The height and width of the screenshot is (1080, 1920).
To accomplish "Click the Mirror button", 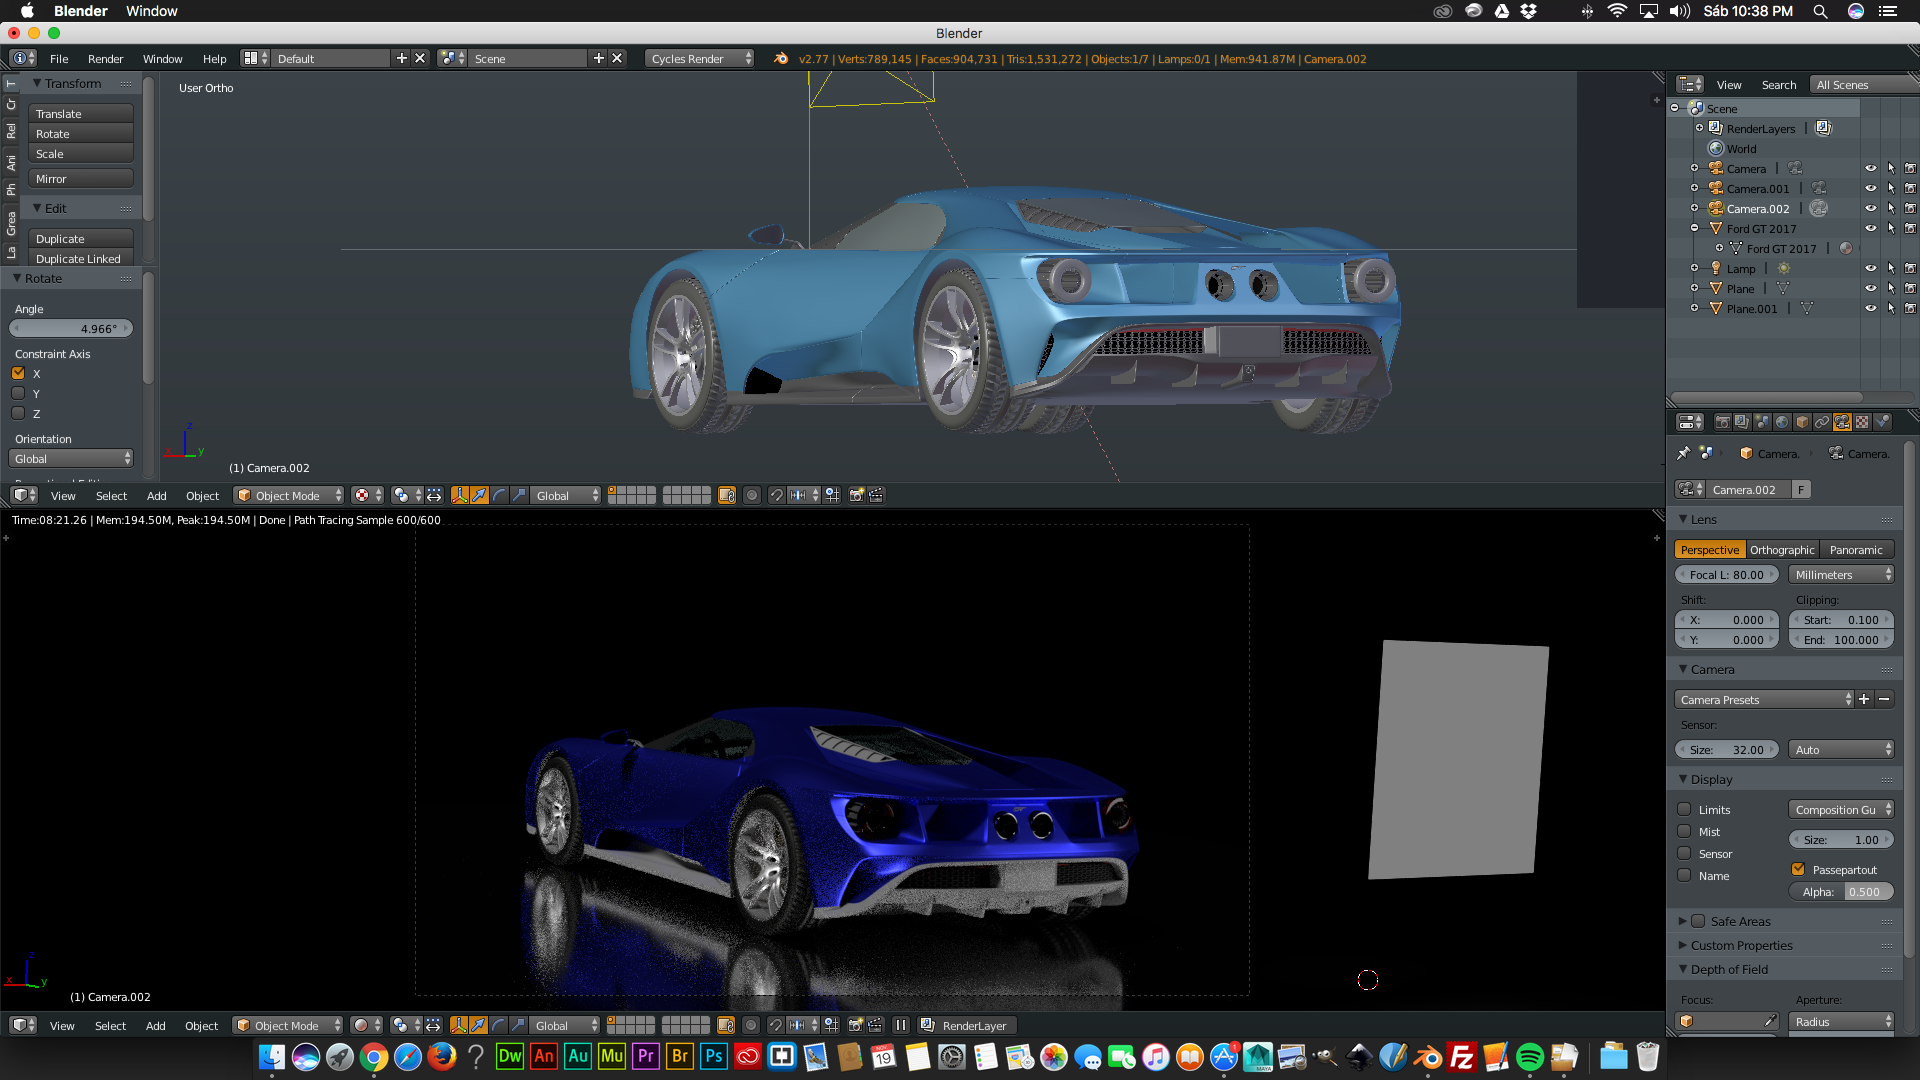I will [x=80, y=179].
